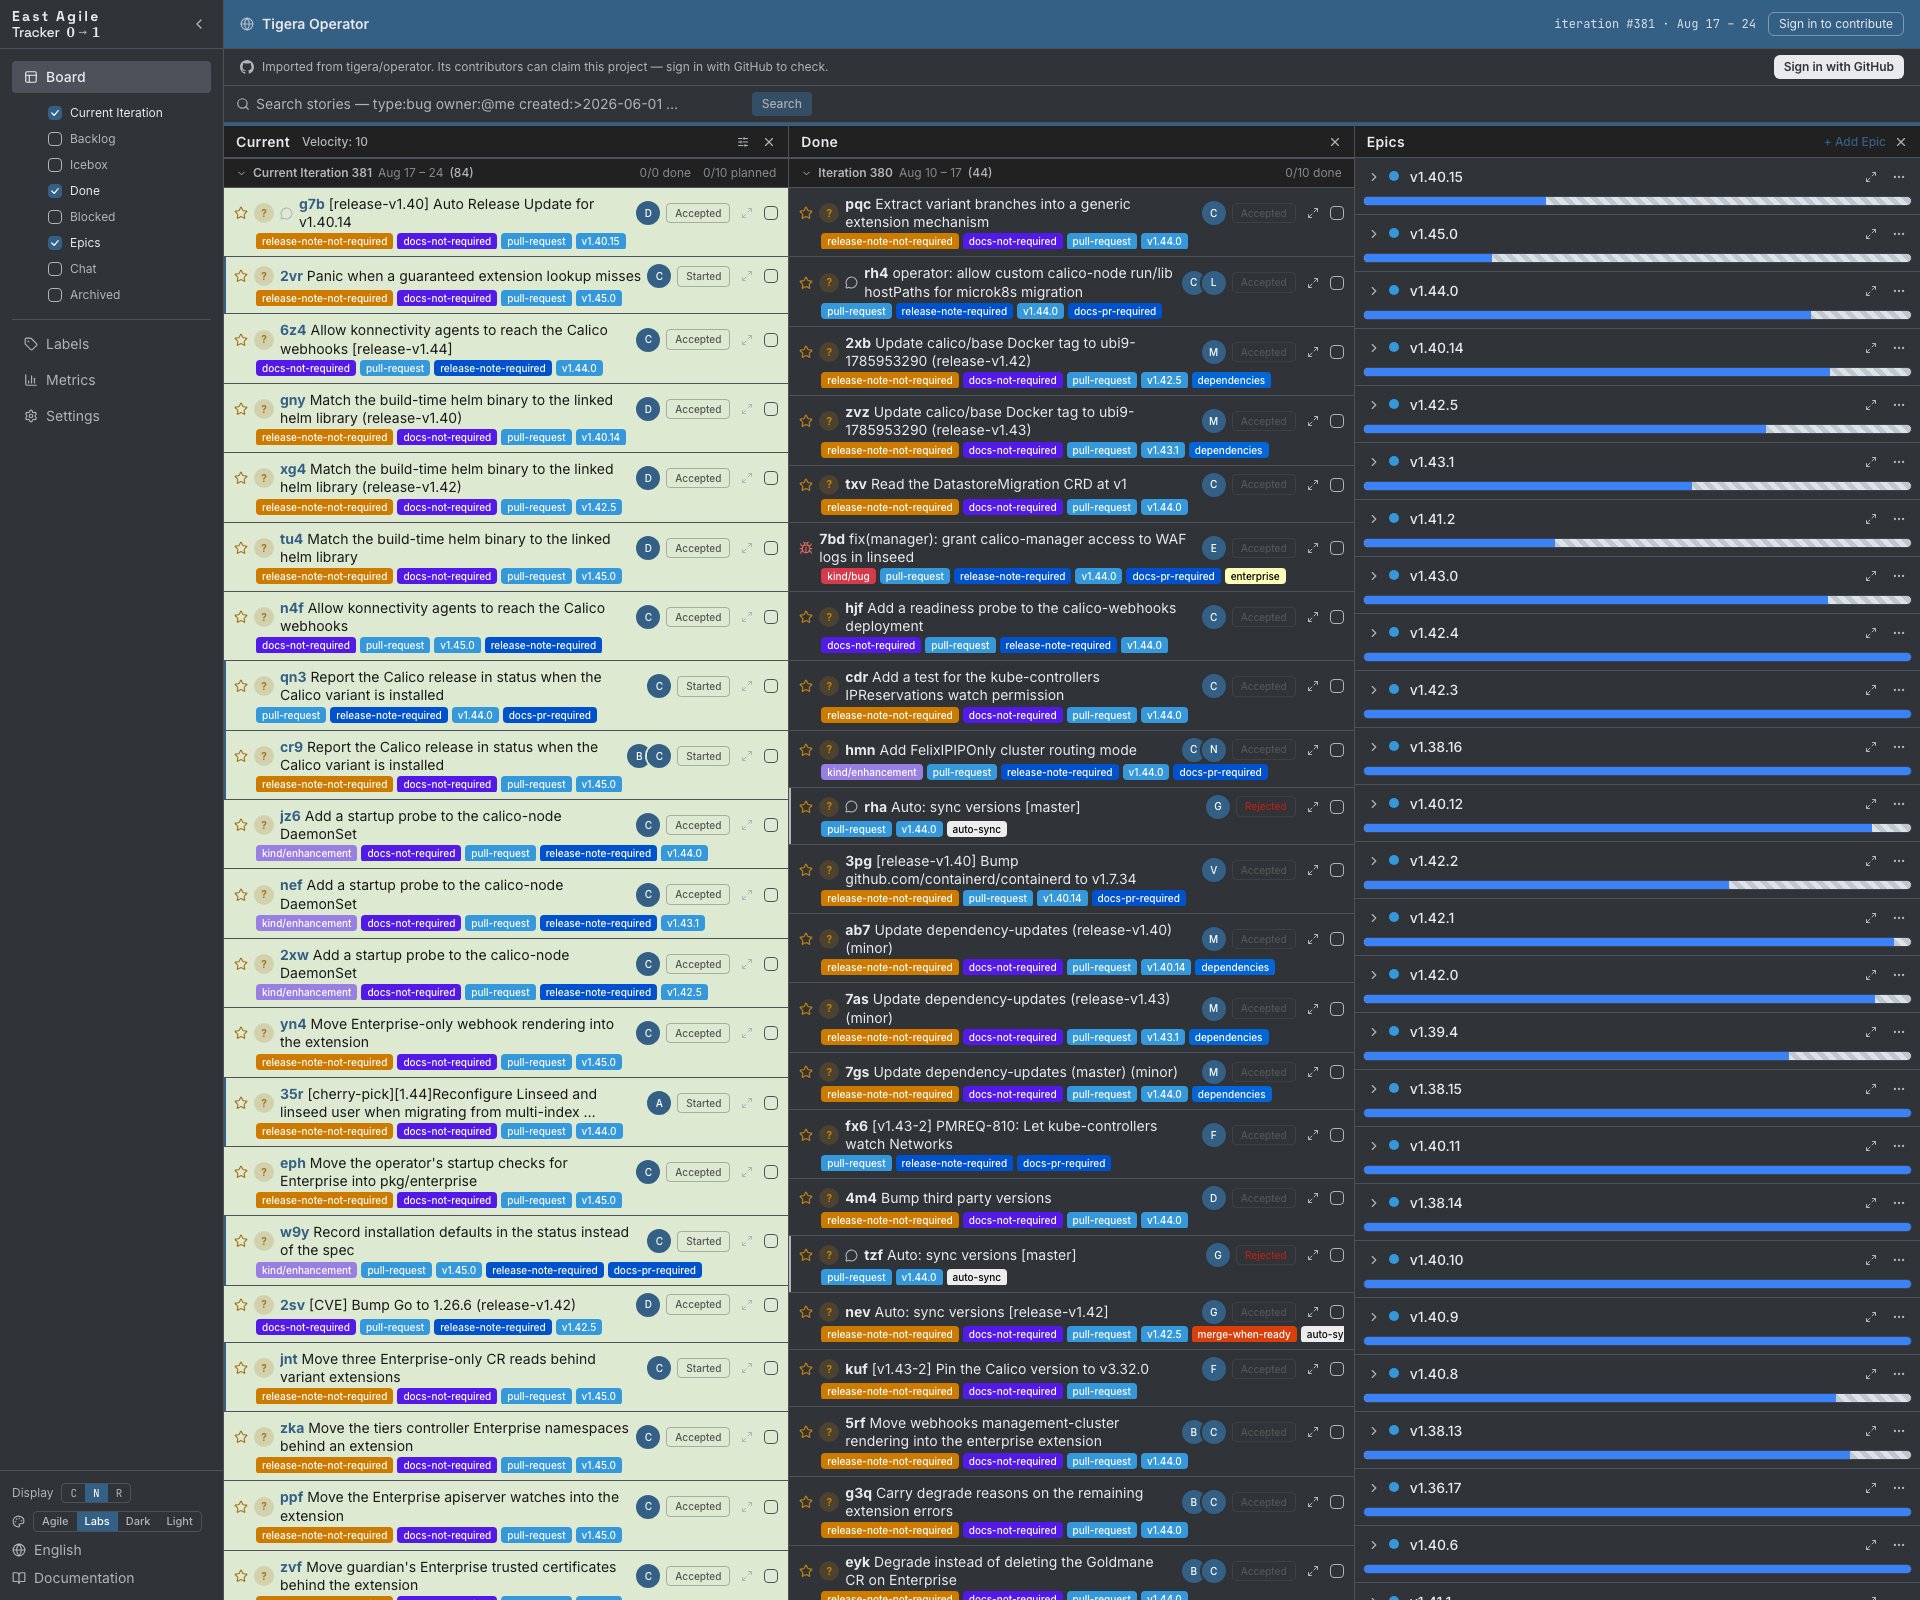Expand the v1.40.15 epic to full view
Viewport: 1920px width, 1600px height.
(x=1871, y=177)
